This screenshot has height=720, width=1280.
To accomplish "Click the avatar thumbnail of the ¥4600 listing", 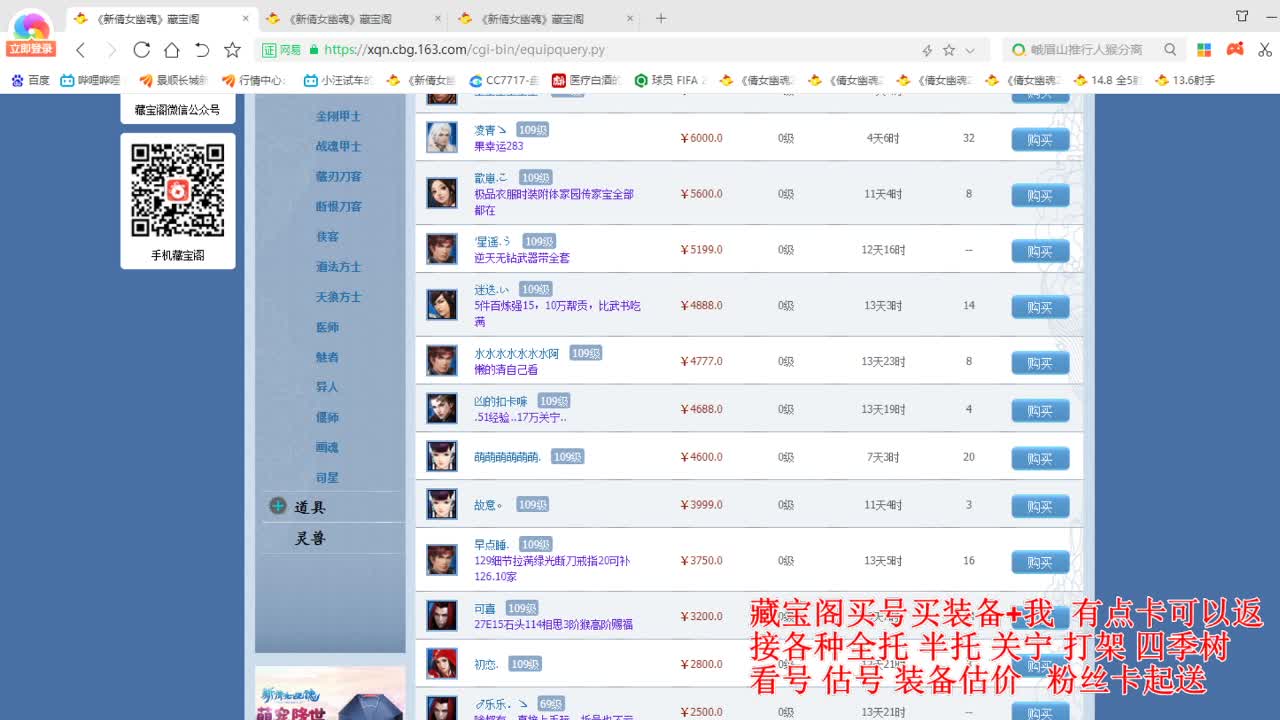I will [x=442, y=456].
